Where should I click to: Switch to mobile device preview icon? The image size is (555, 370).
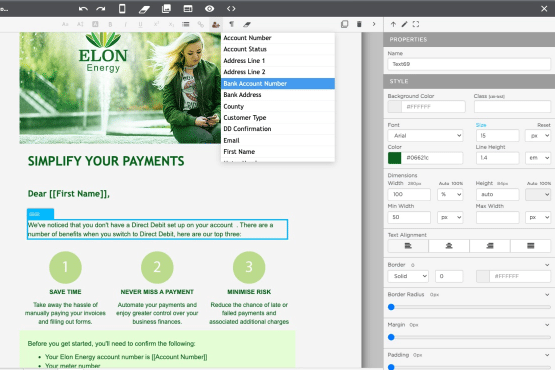[x=122, y=8]
